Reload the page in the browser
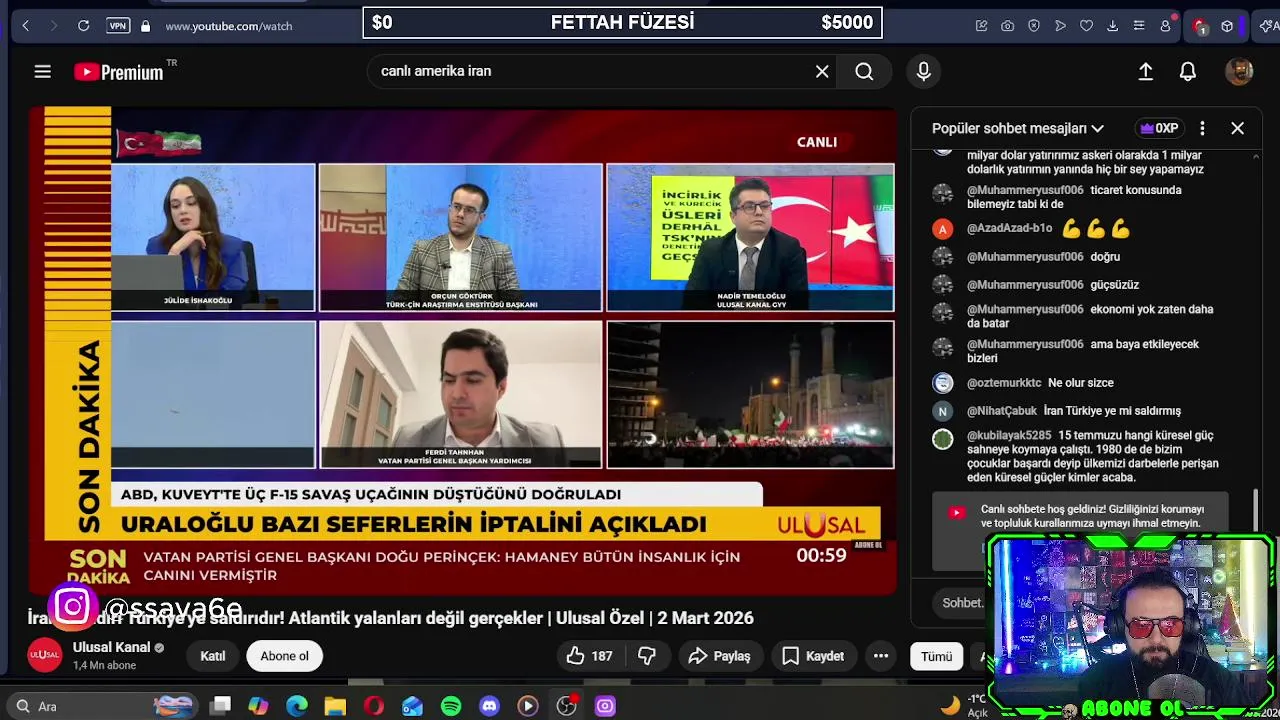1280x720 pixels. (x=84, y=26)
